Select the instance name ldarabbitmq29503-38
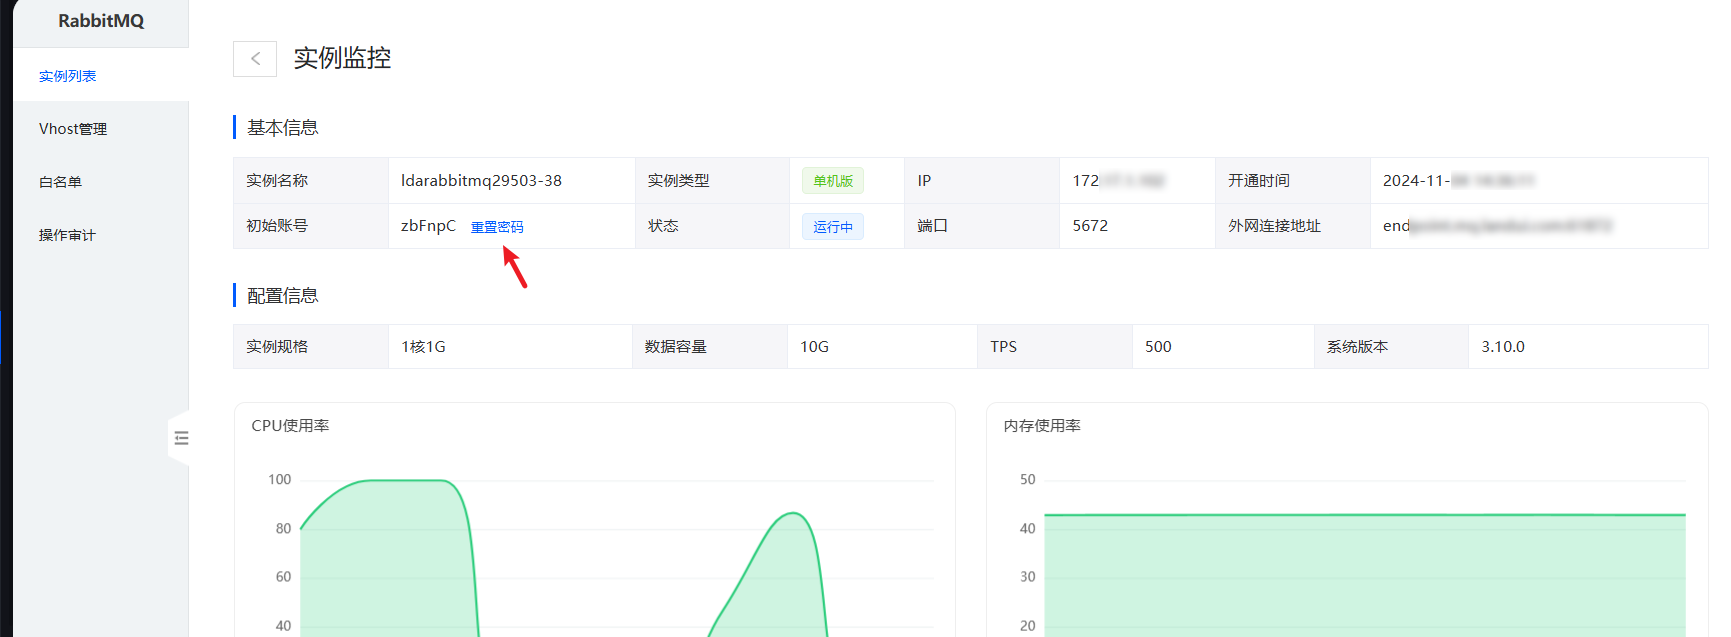 tap(481, 181)
